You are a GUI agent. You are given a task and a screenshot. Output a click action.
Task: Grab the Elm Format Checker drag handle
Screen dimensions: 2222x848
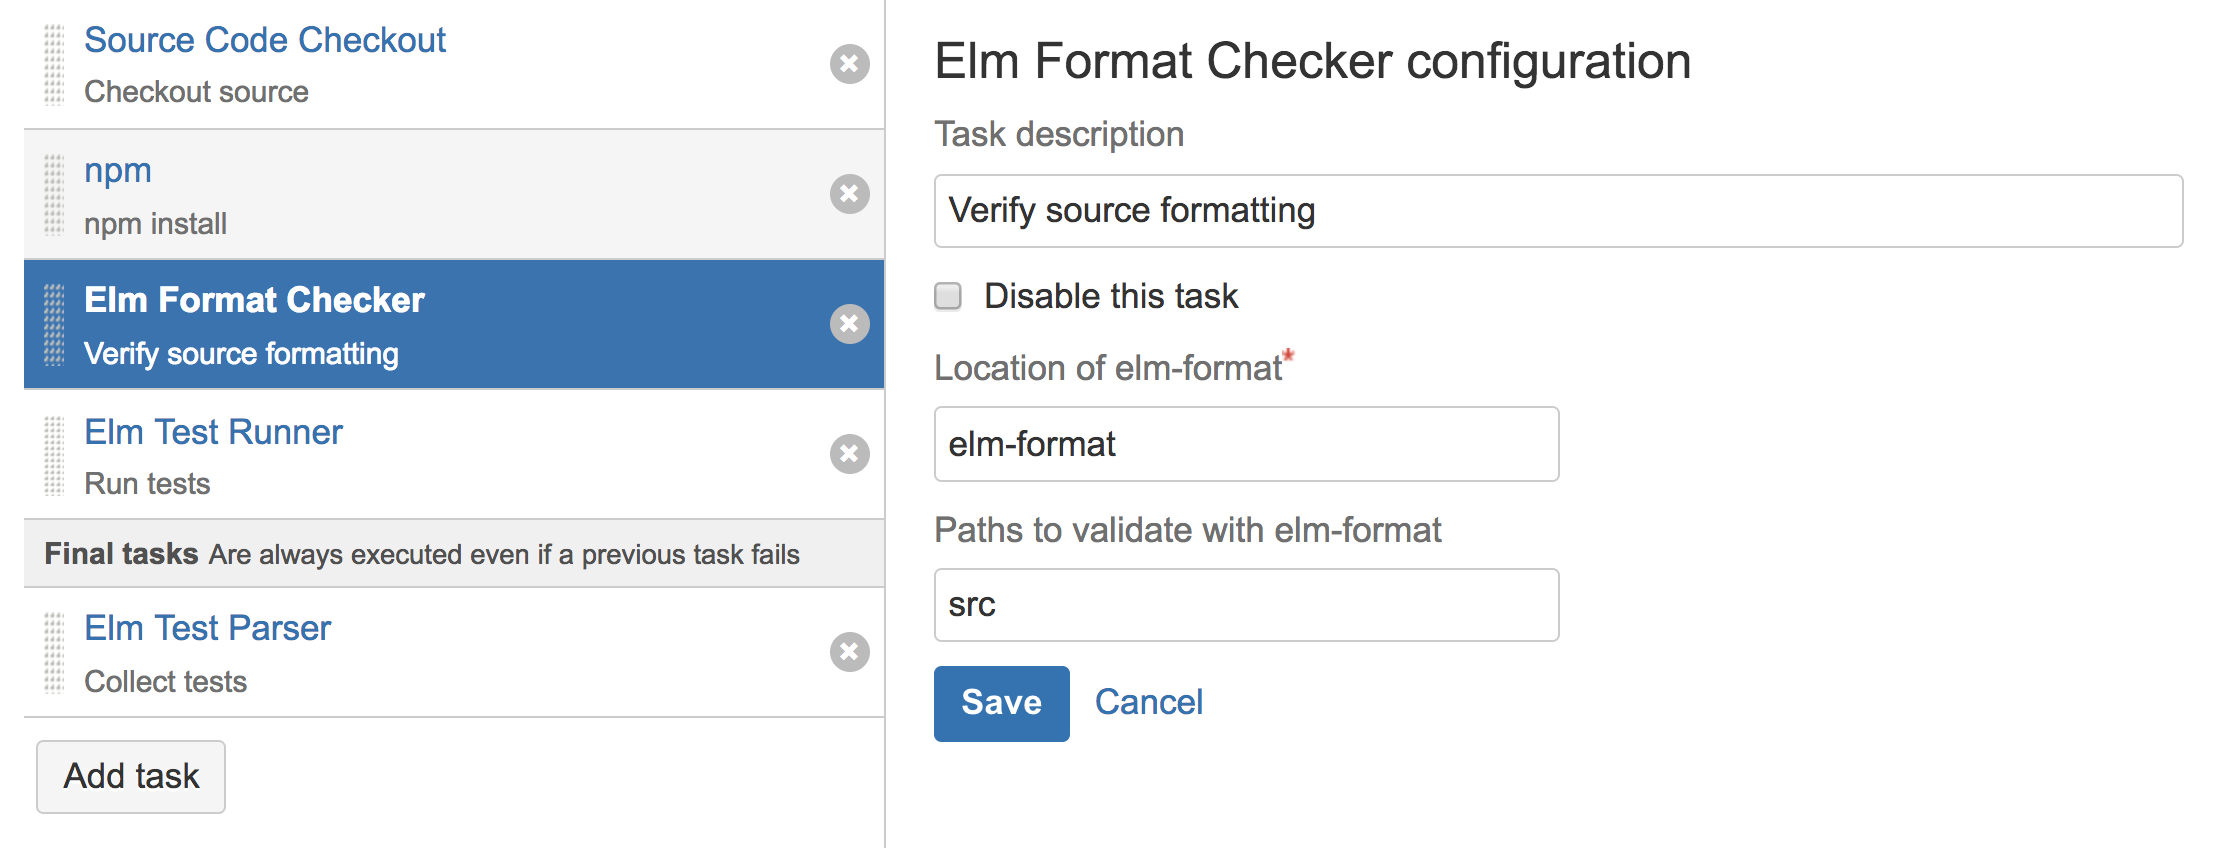click(x=54, y=325)
